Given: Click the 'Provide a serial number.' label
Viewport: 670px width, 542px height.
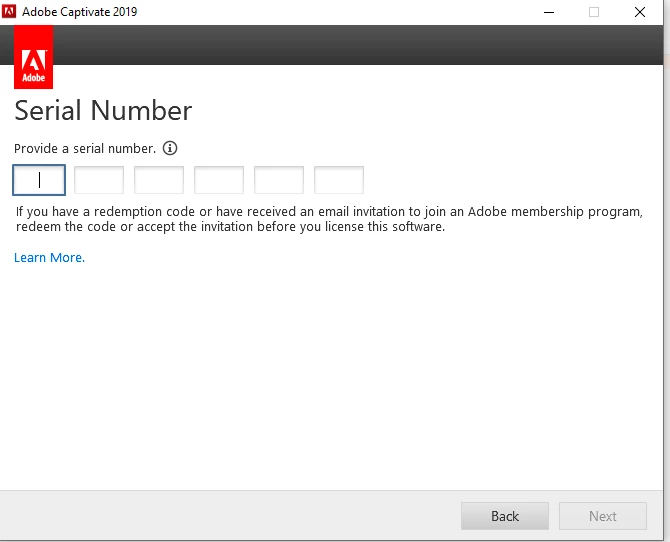Looking at the screenshot, I should coord(85,148).
